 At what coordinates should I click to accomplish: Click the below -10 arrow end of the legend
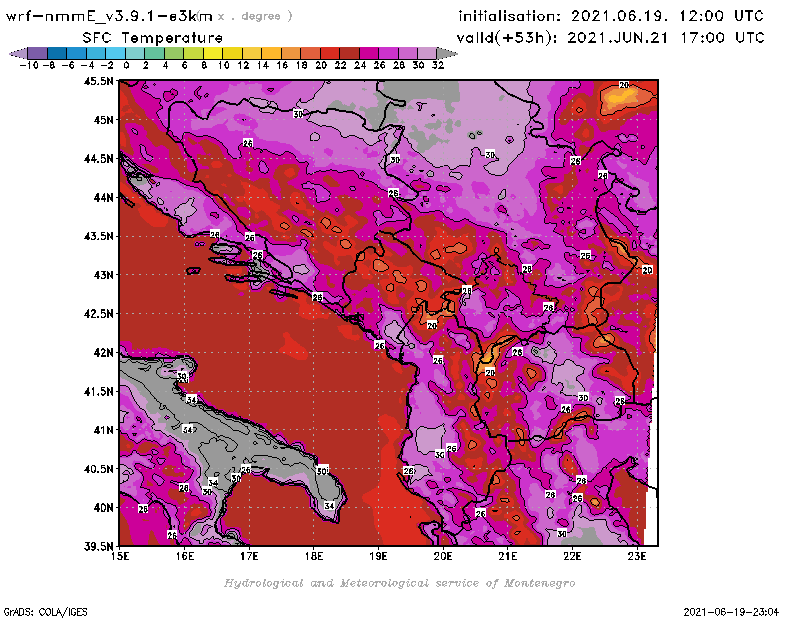click(x=18, y=53)
